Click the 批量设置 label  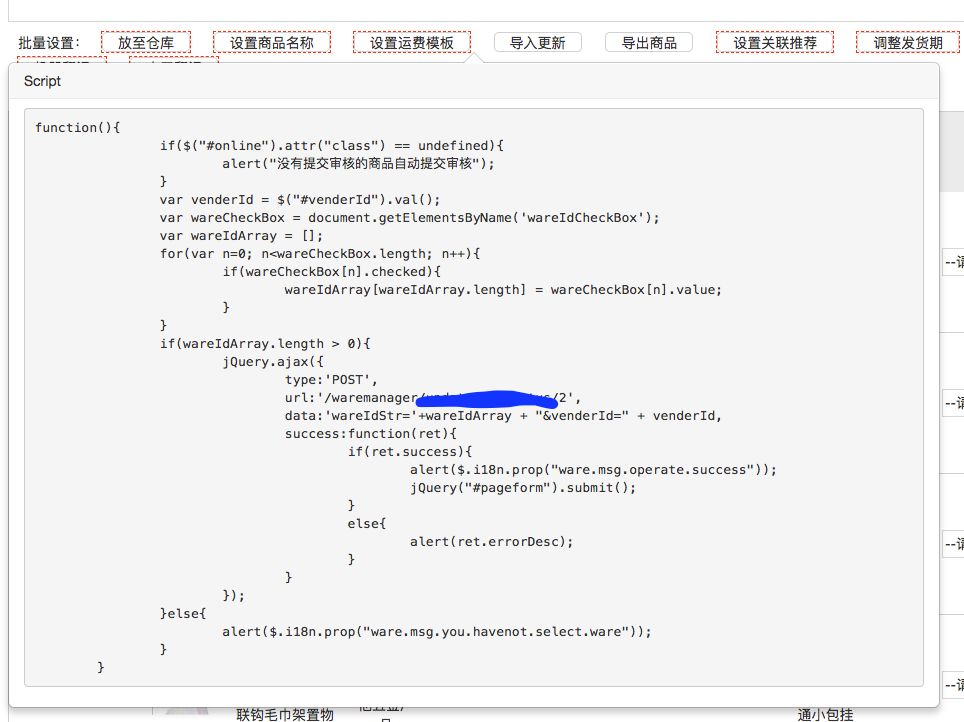pyautogui.click(x=49, y=43)
